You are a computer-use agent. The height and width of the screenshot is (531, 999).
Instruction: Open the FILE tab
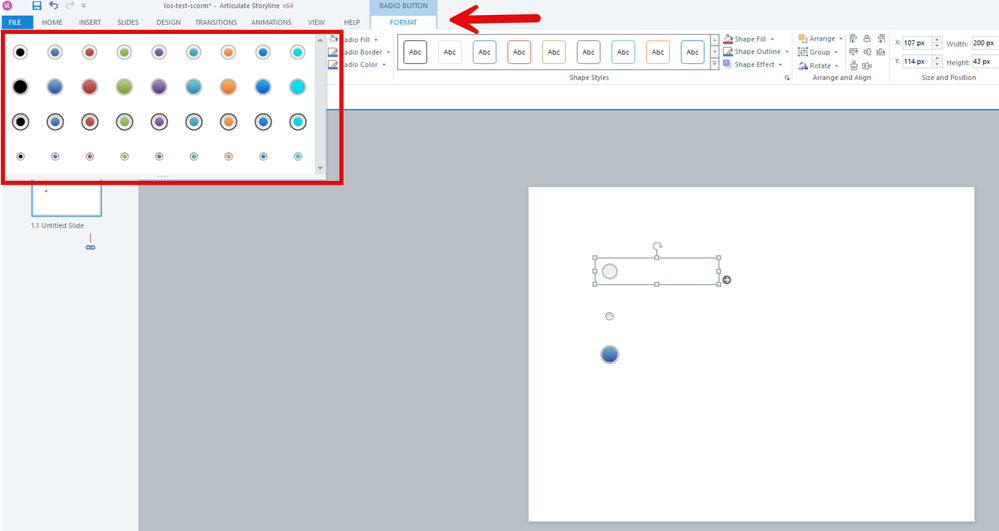[x=15, y=22]
